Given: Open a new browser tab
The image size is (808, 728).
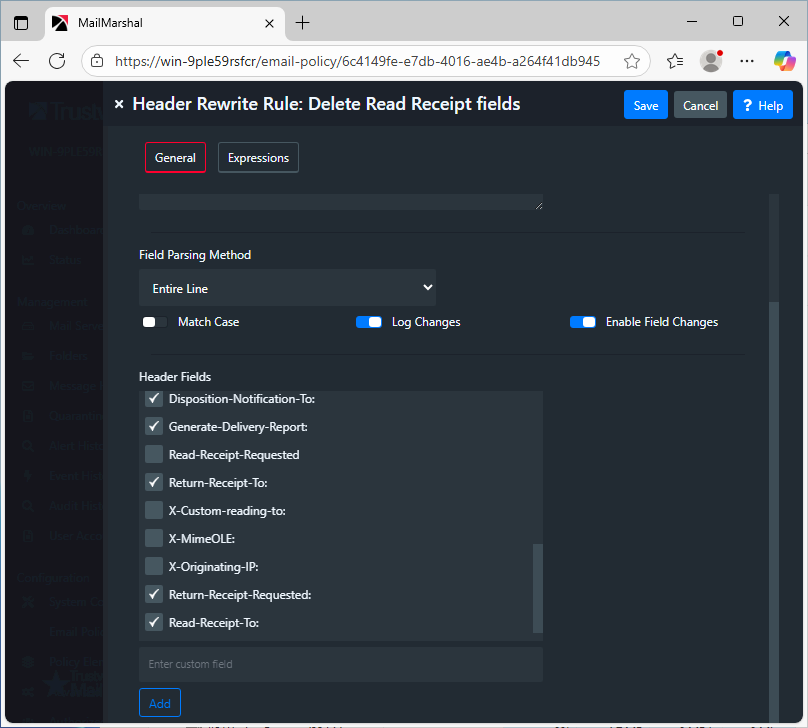Looking at the screenshot, I should [x=303, y=22].
